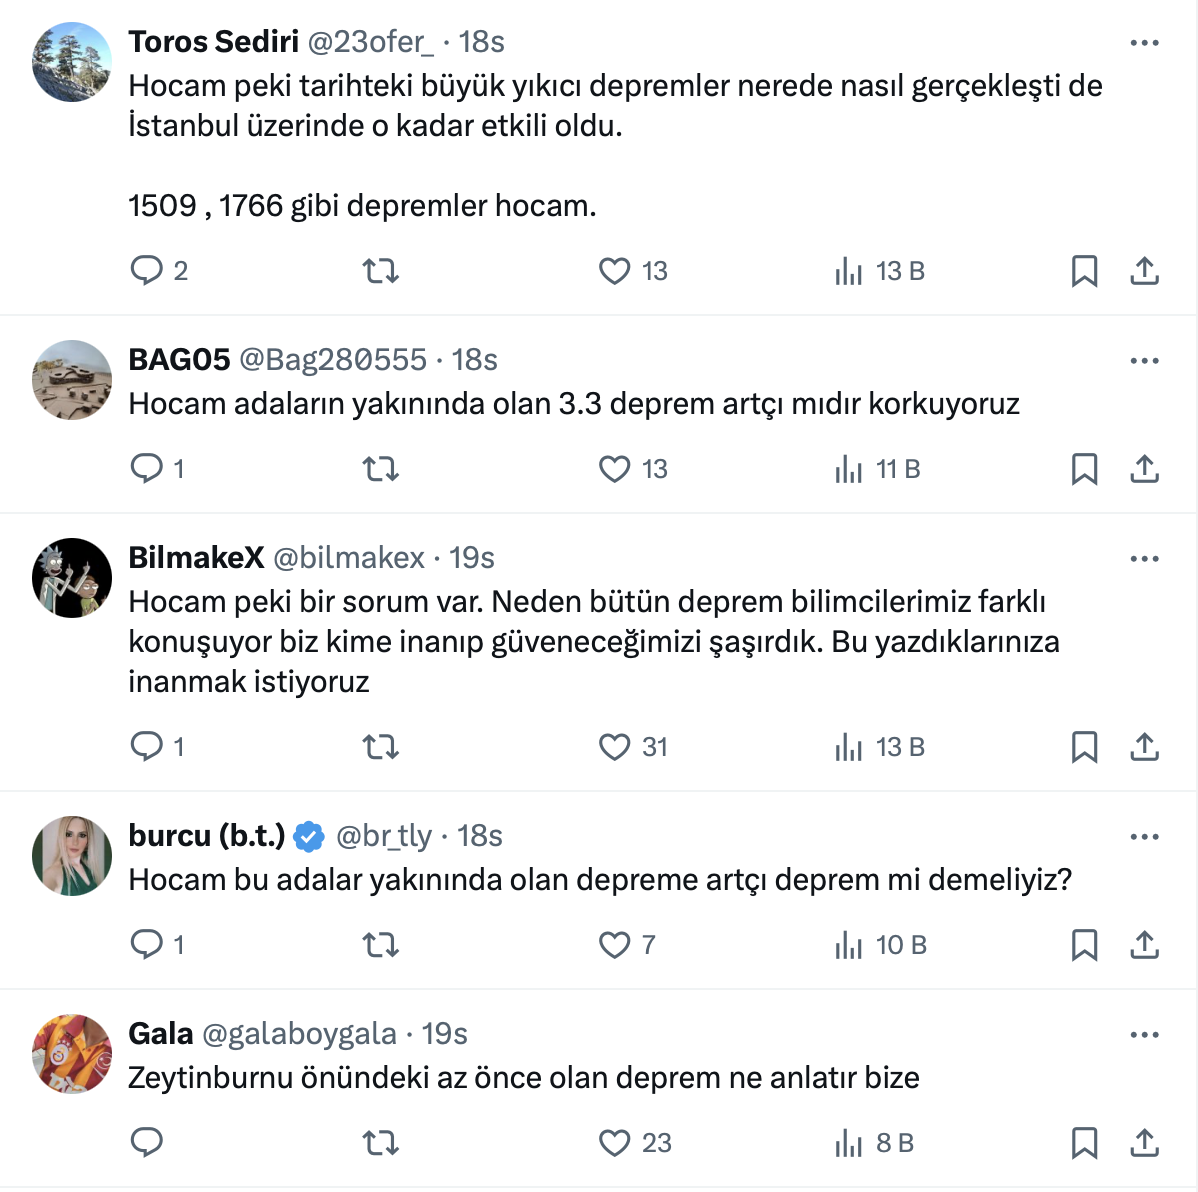Open more options on Toros Sediri's tweet
Screen dimensions: 1198x1192
click(1144, 43)
